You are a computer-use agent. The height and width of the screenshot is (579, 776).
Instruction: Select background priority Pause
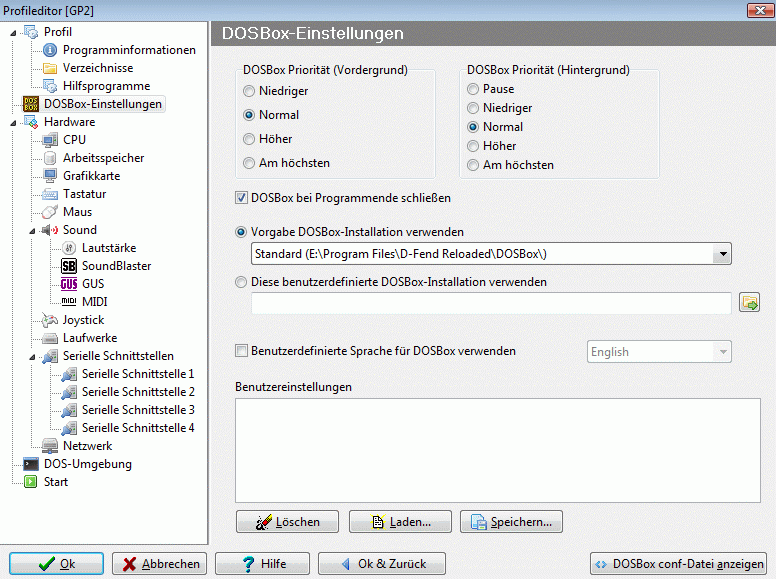[473, 89]
